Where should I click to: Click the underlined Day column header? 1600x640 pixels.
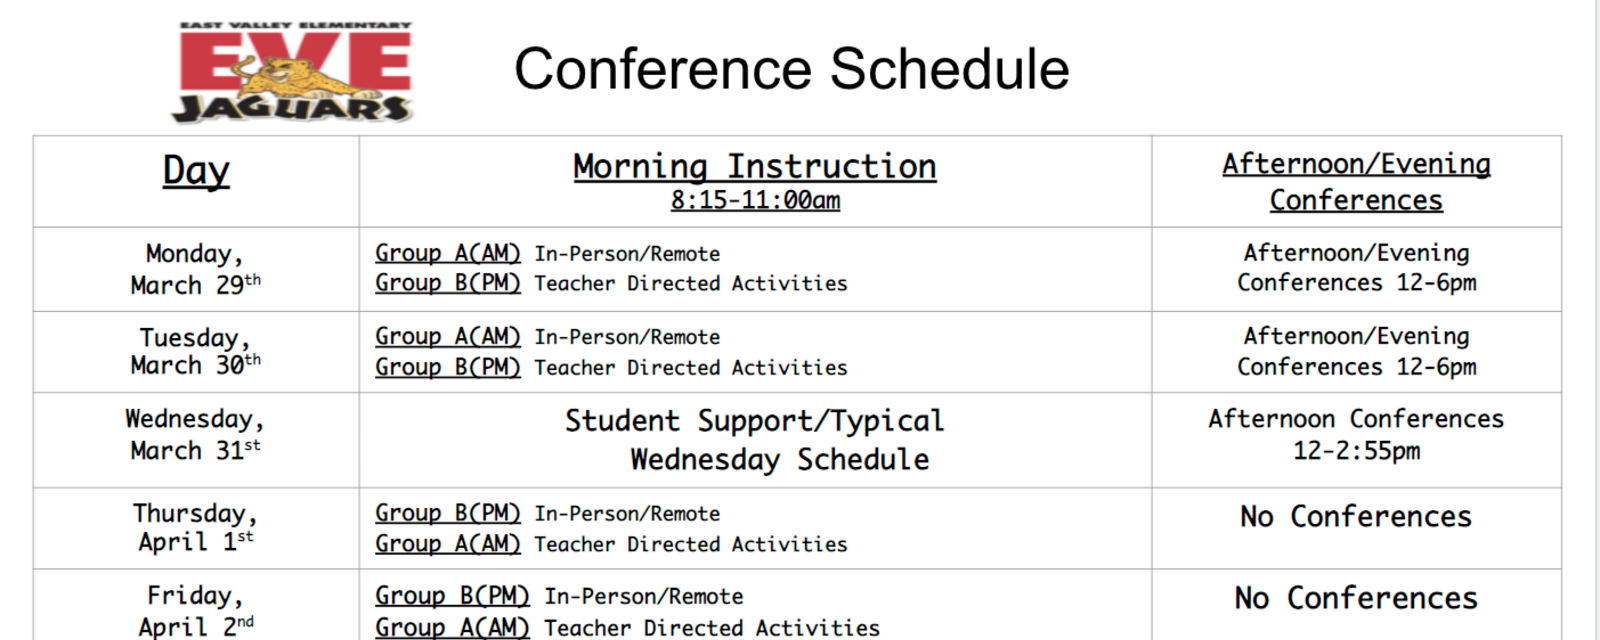pyautogui.click(x=196, y=171)
